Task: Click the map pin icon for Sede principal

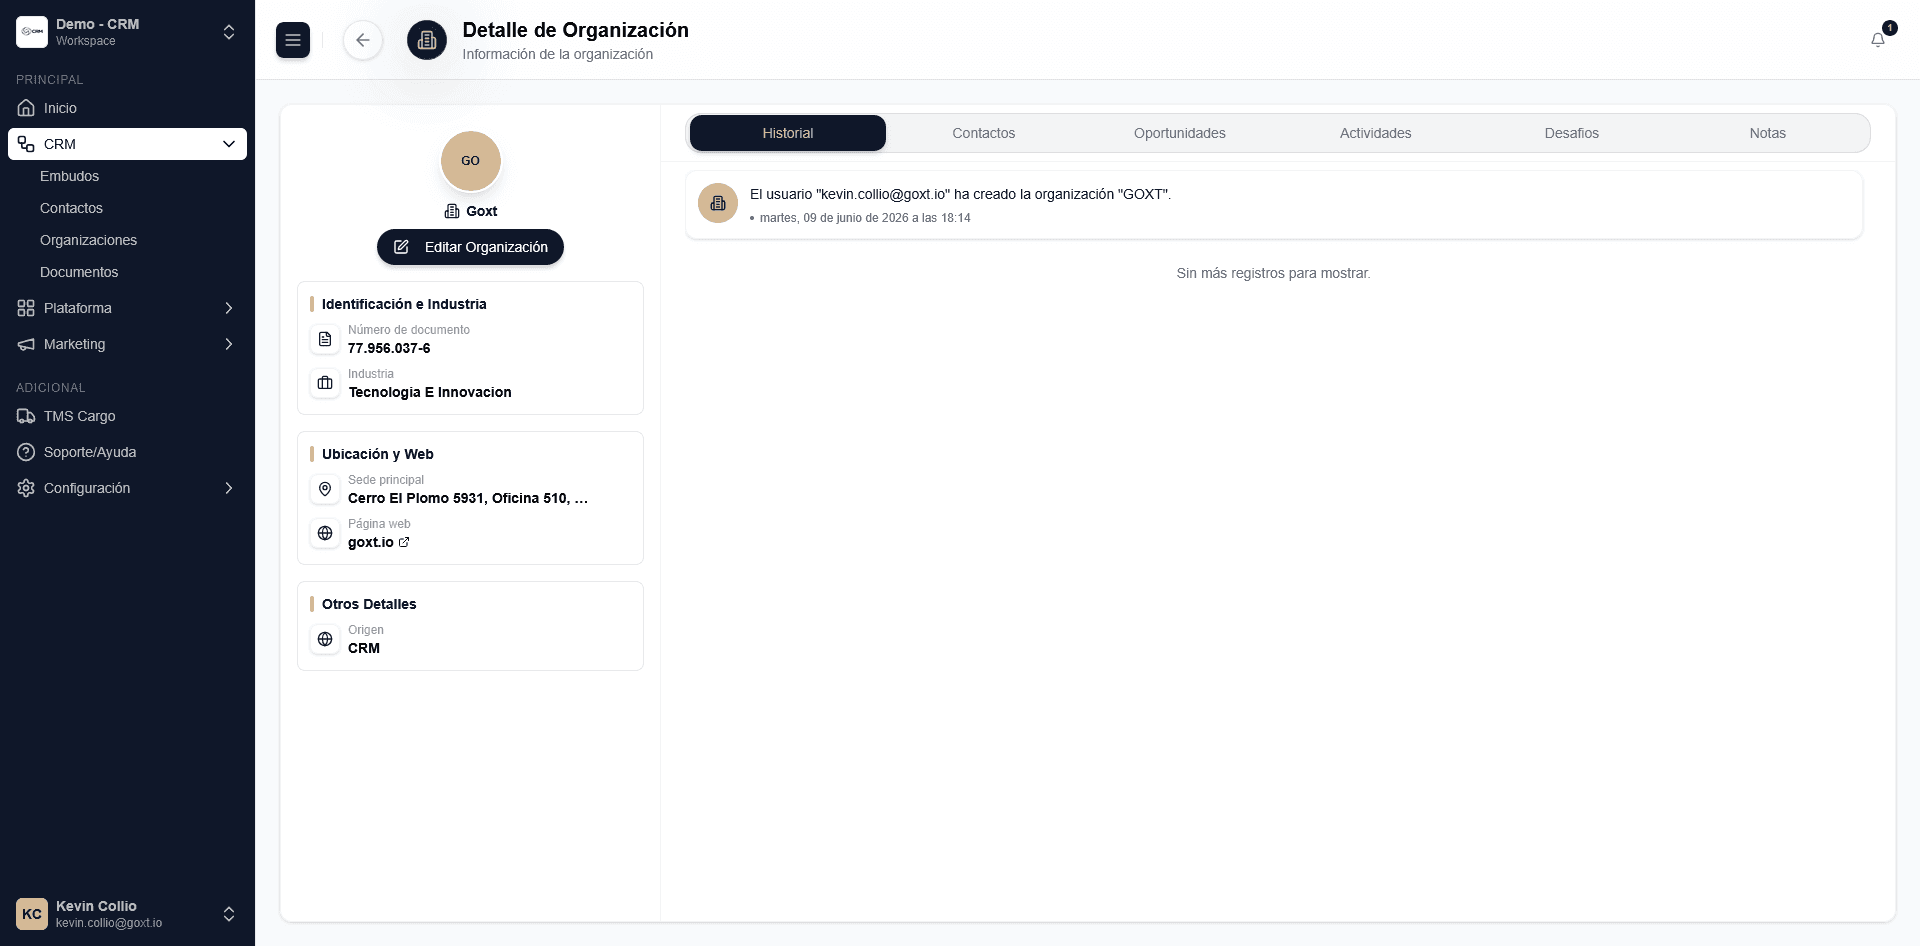Action: click(325, 489)
